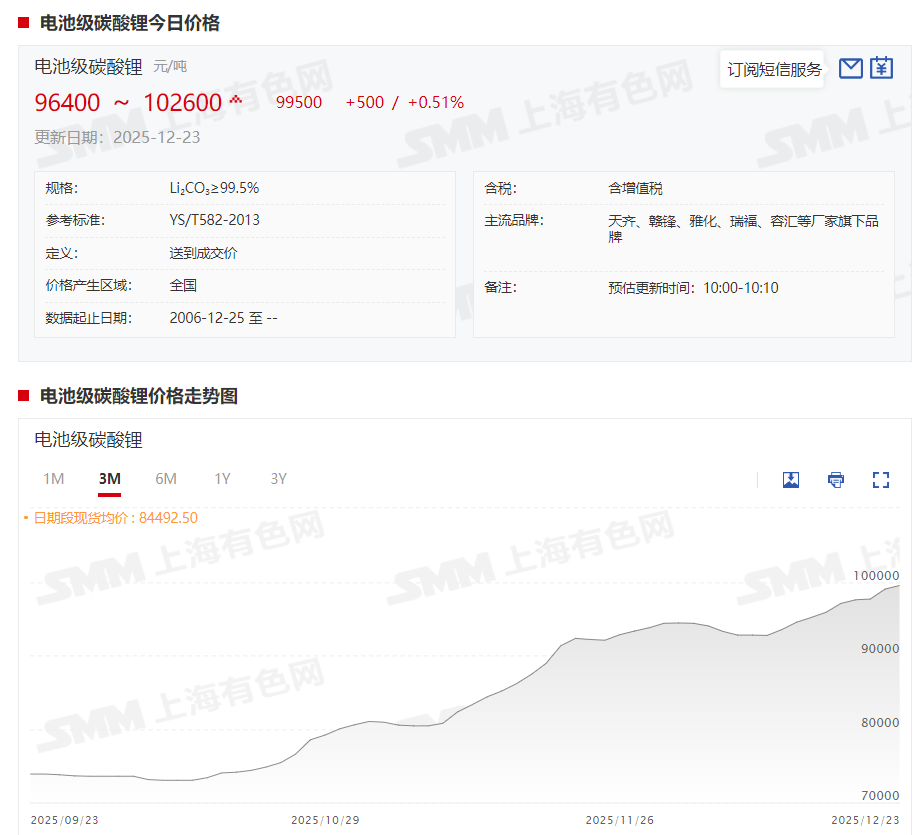This screenshot has height=835, width=919.
Task: Expand the chart to full screen
Action: 881,480
